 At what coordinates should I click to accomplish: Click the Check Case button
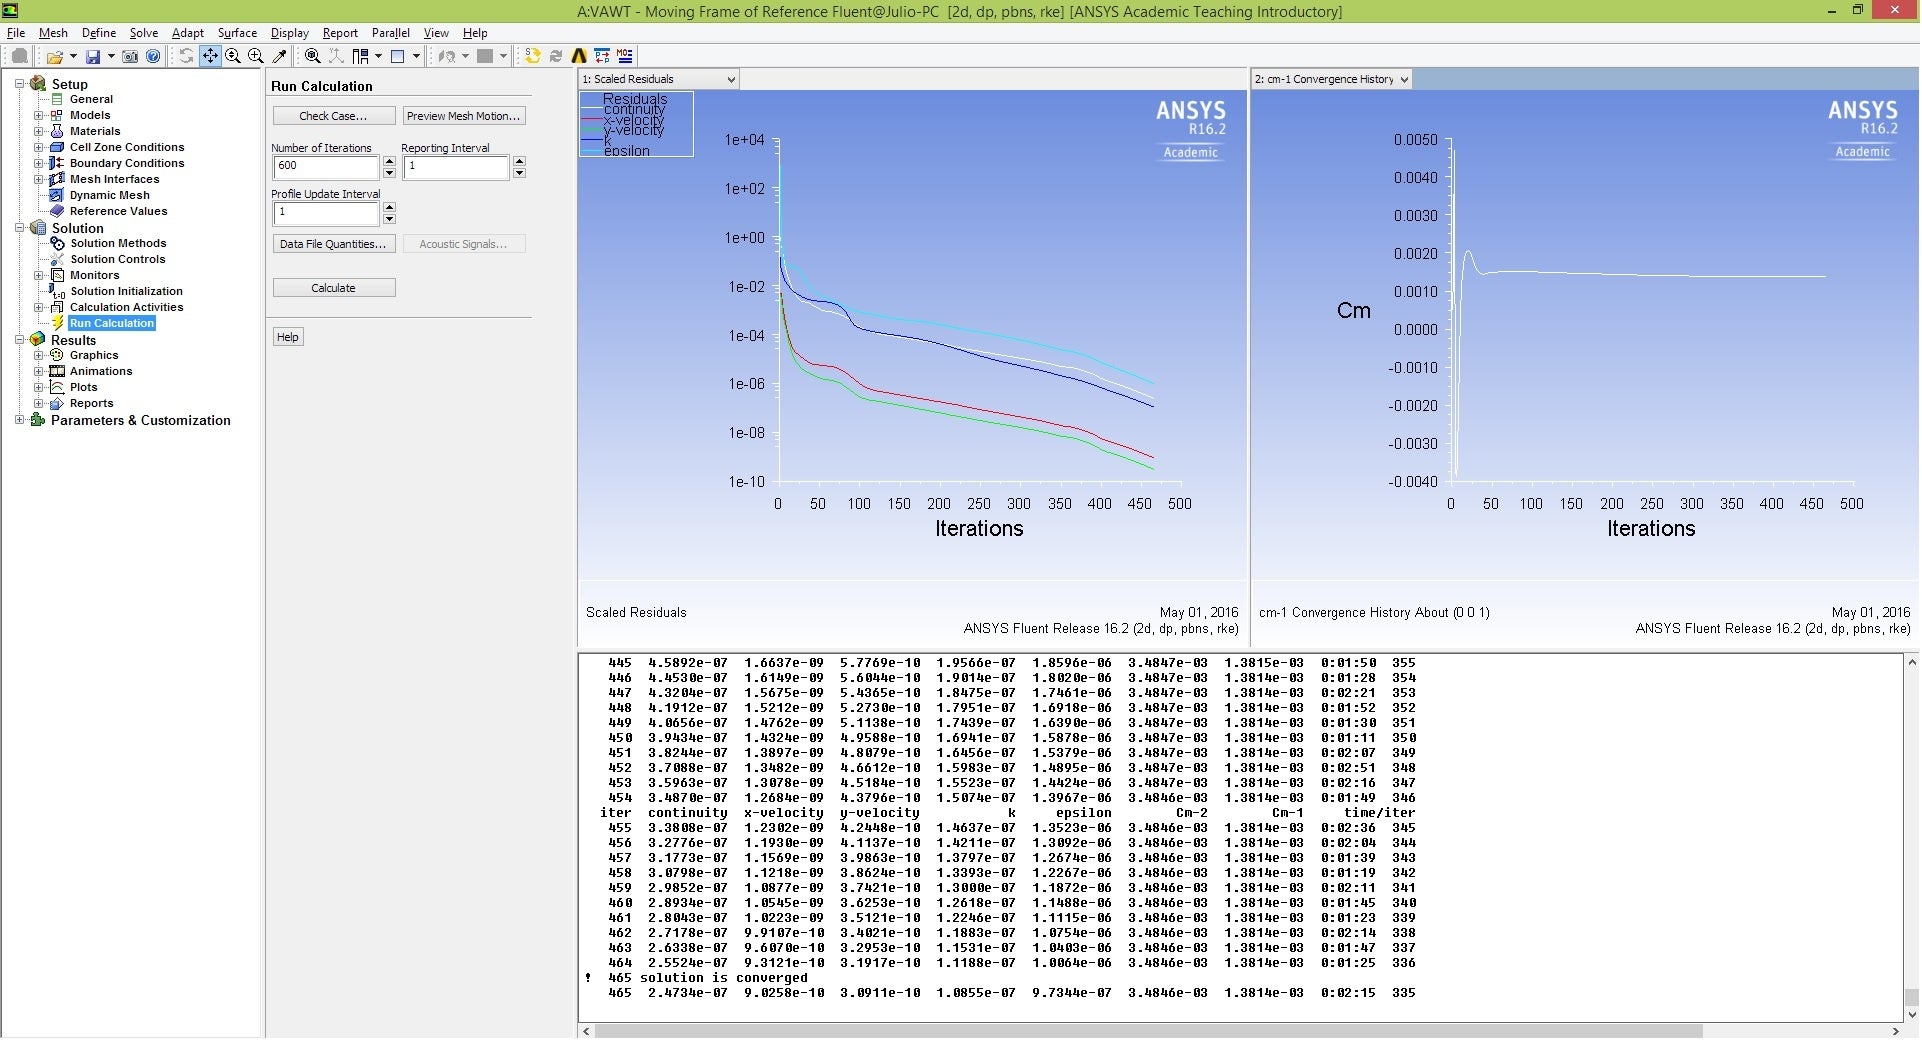tap(333, 116)
